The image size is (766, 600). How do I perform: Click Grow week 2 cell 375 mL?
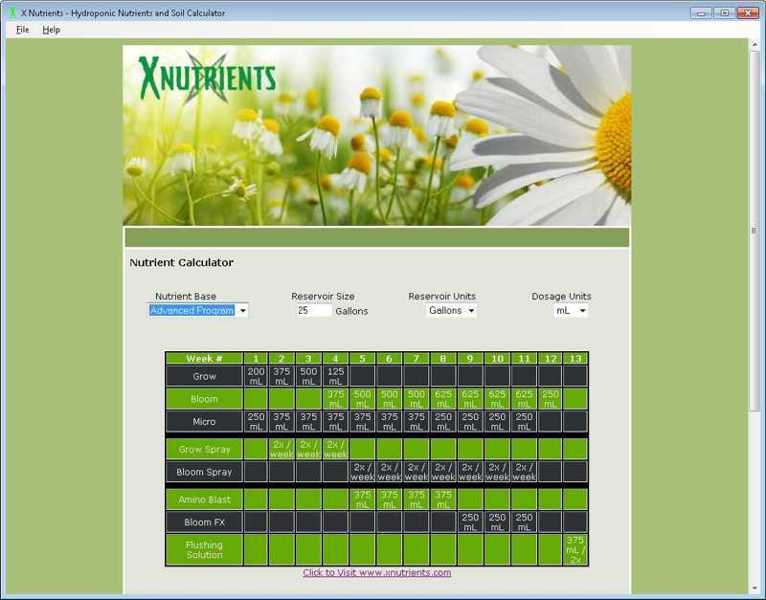[x=282, y=376]
